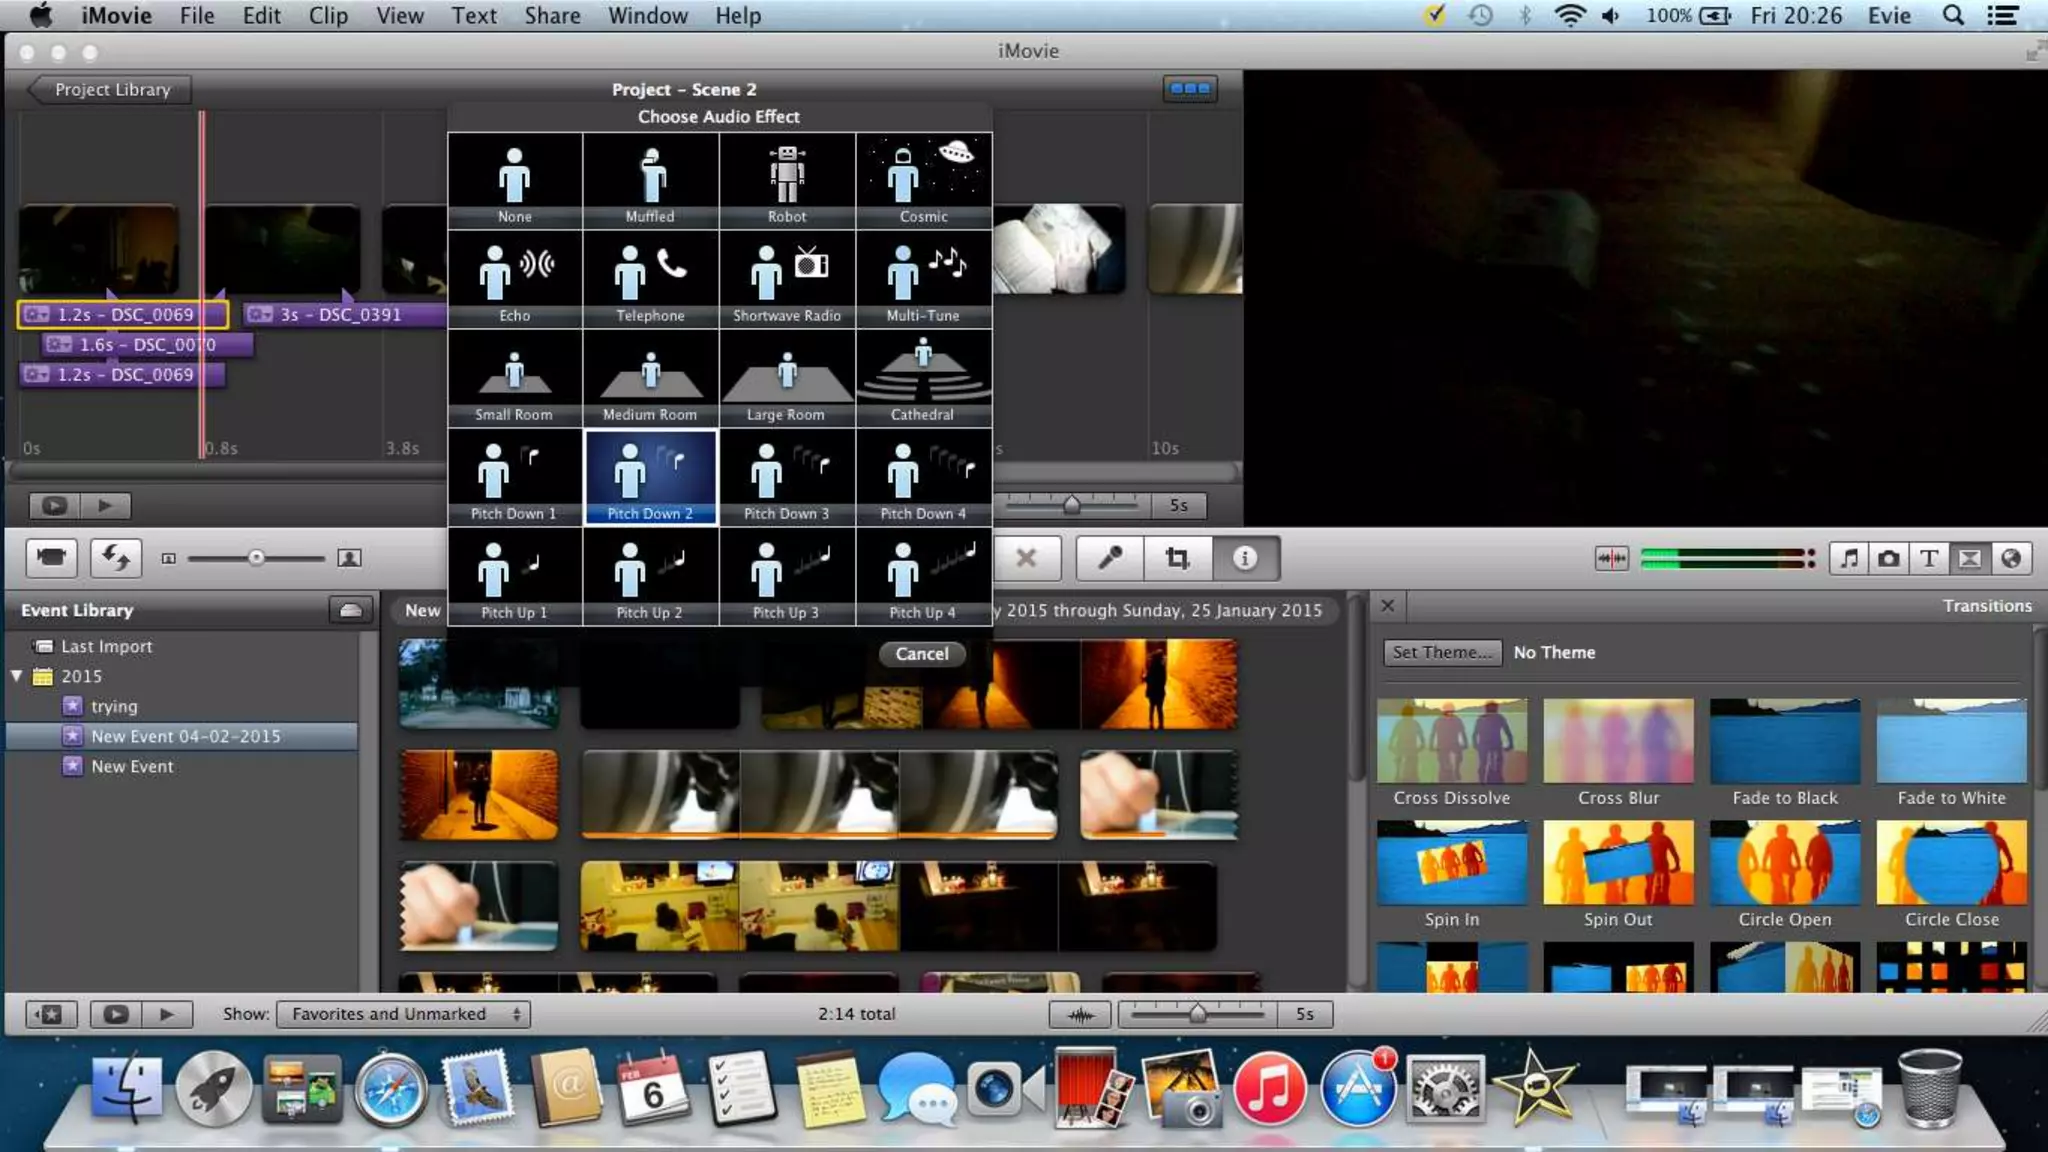Toggle the transitions browser icon
The image size is (2048, 1152).
[x=1969, y=558]
